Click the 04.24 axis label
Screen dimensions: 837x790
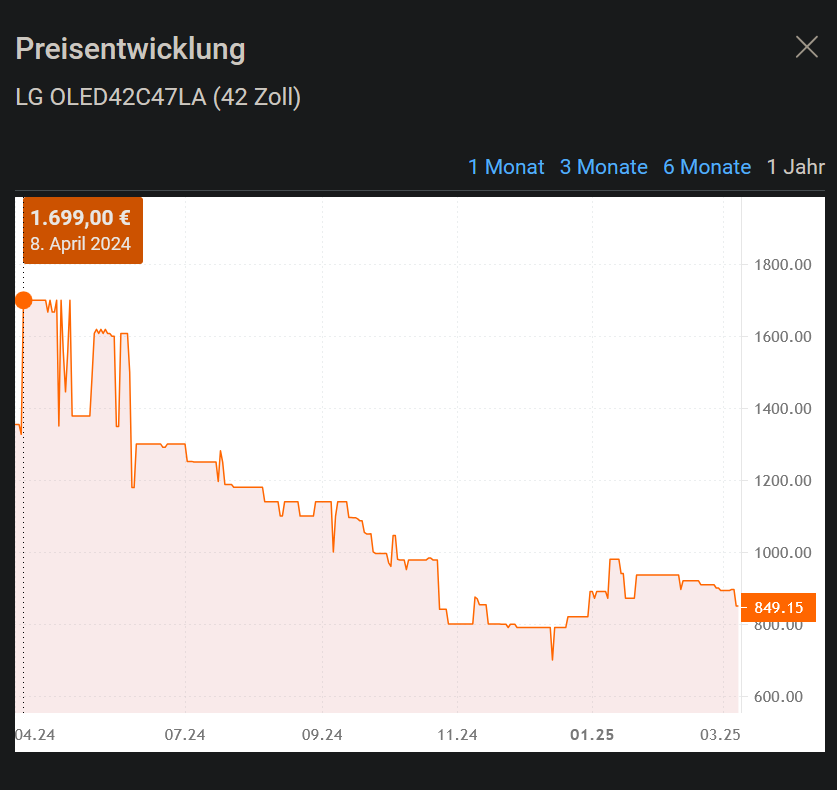[36, 734]
